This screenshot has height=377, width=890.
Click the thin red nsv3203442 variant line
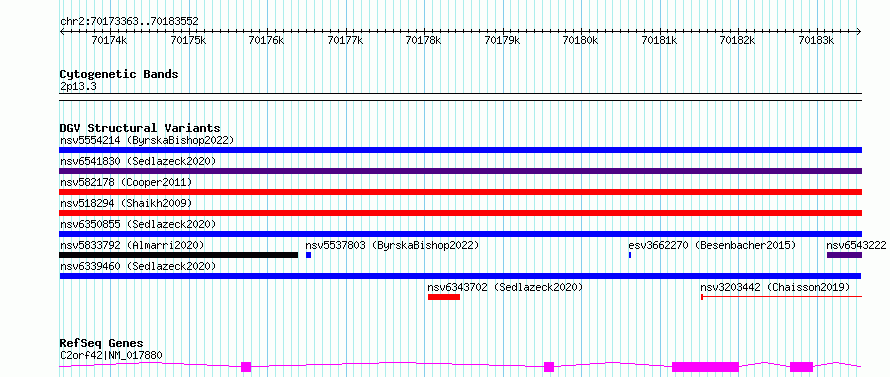782,296
